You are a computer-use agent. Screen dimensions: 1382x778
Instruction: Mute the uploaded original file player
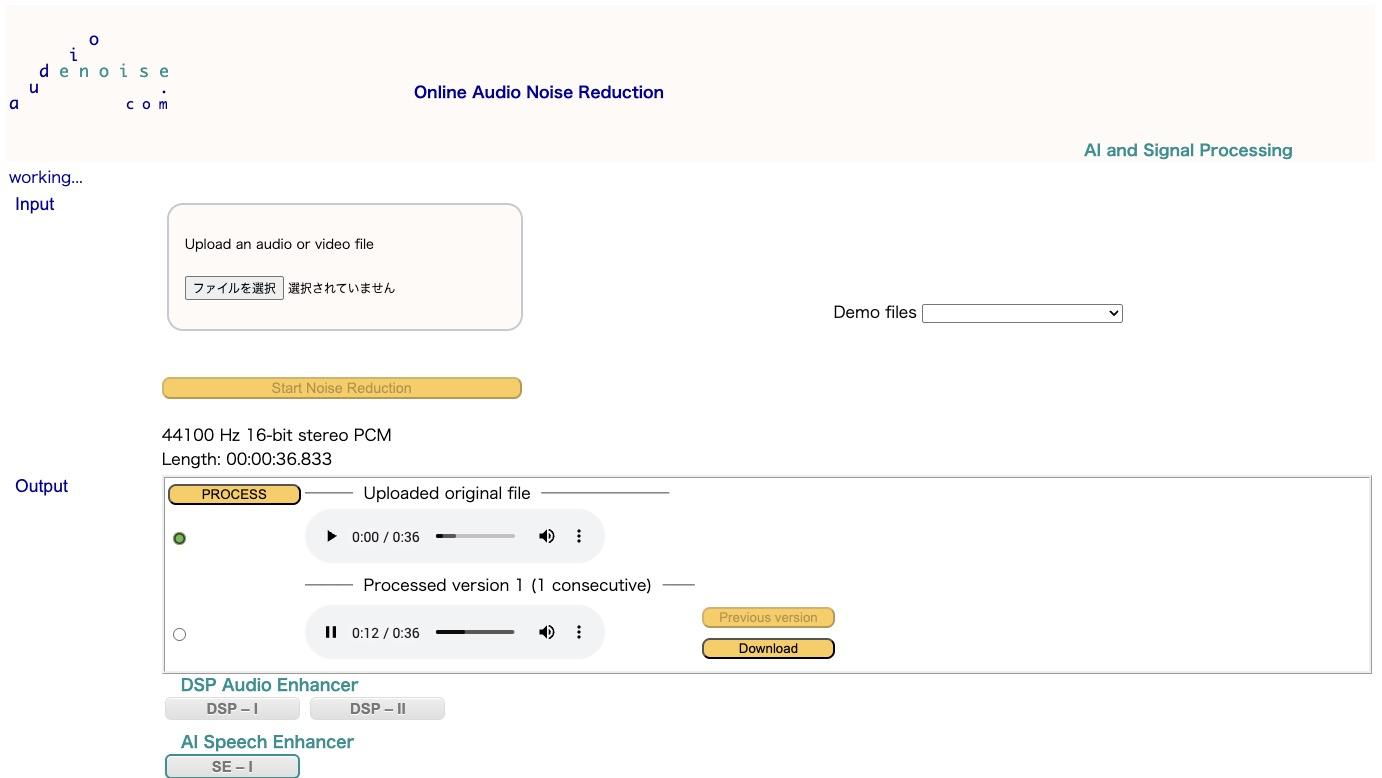coord(547,537)
